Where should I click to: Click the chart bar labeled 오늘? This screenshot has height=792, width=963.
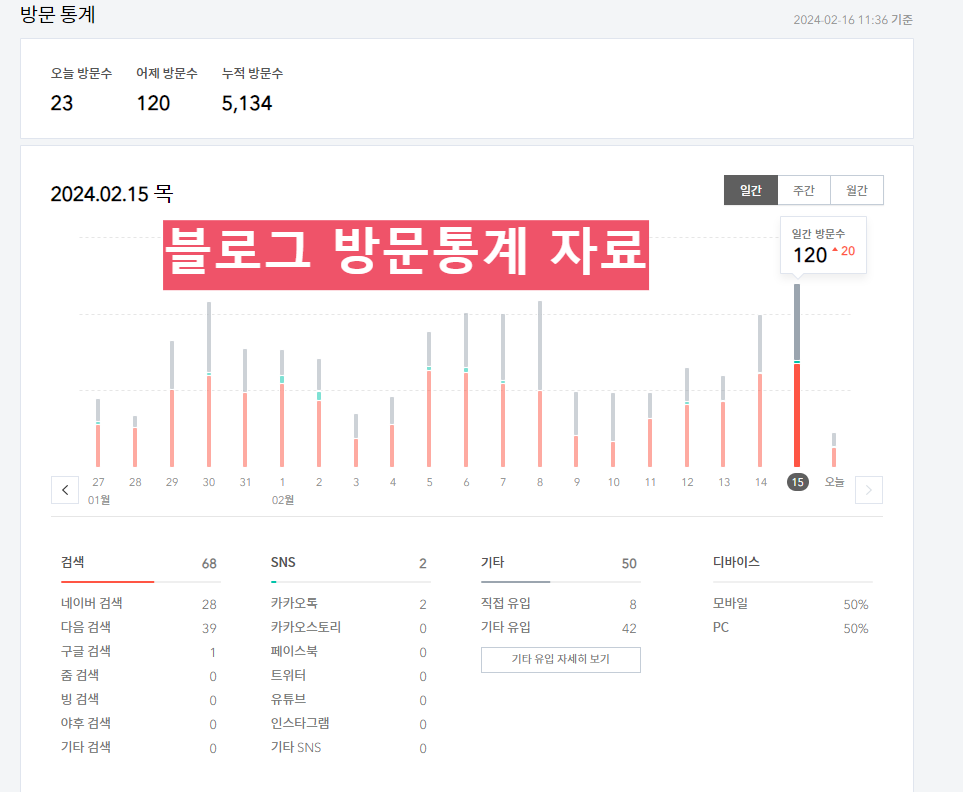[x=834, y=450]
